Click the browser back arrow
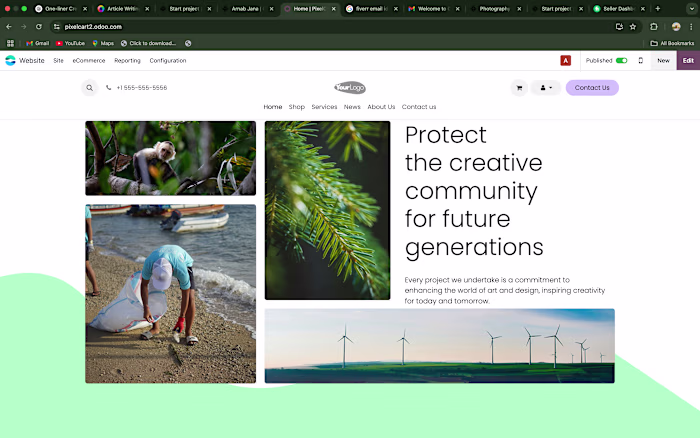700x438 pixels. pyautogui.click(x=9, y=27)
